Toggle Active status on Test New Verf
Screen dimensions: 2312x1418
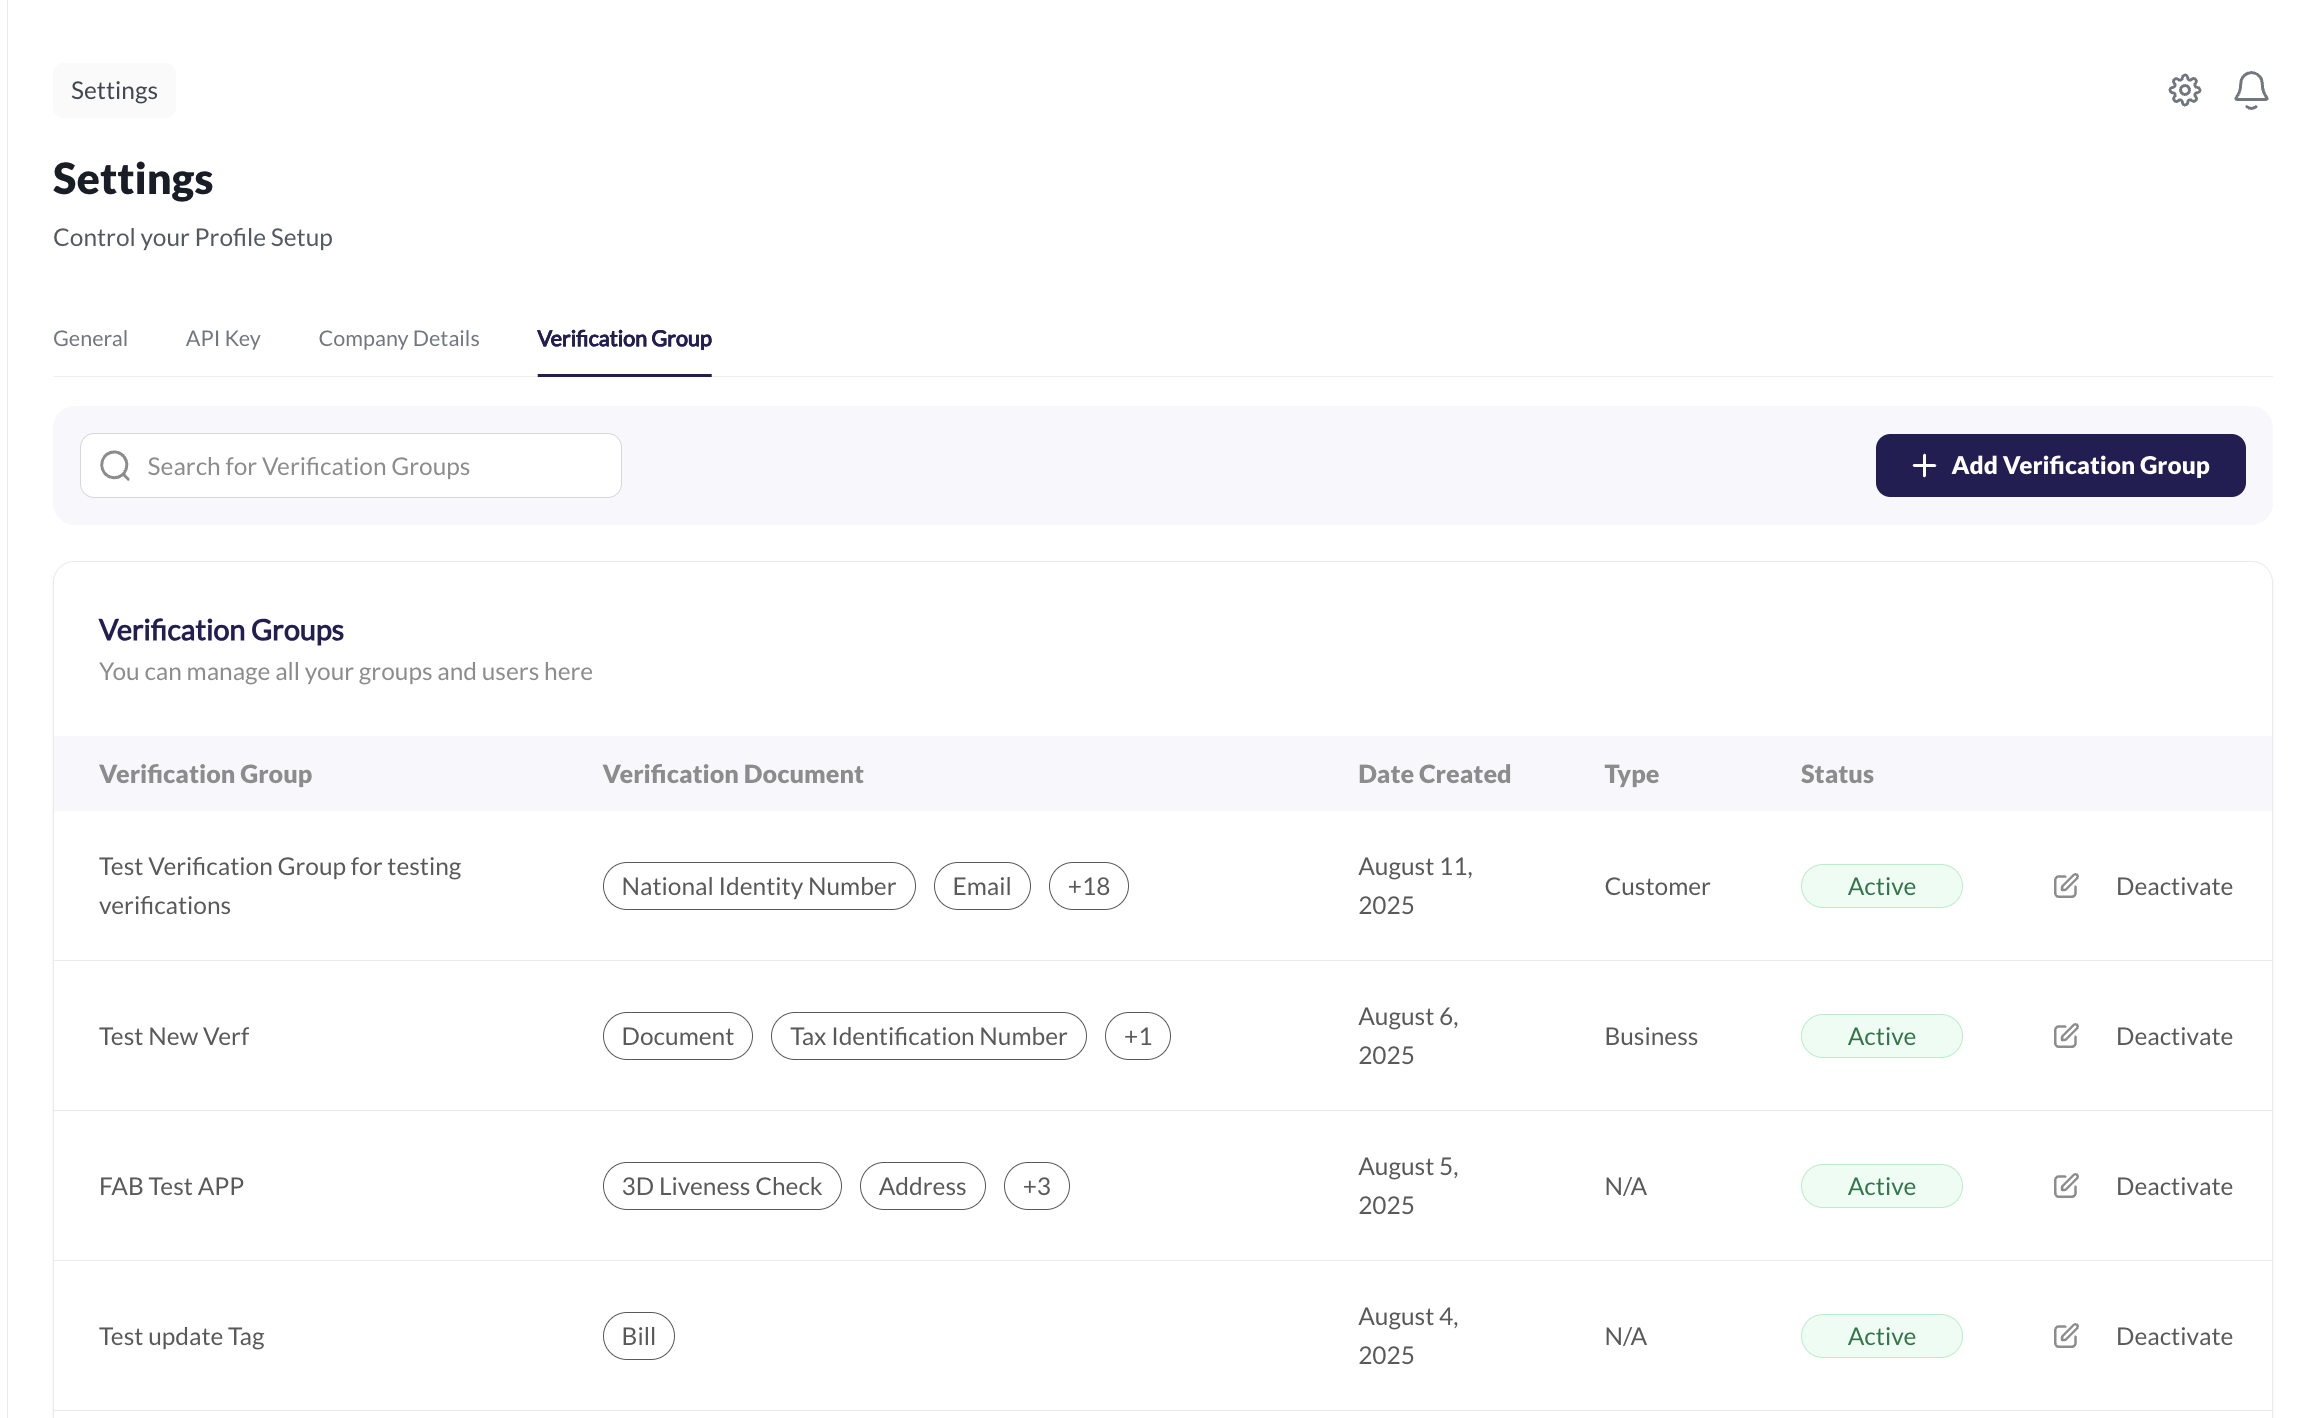pos(1881,1036)
